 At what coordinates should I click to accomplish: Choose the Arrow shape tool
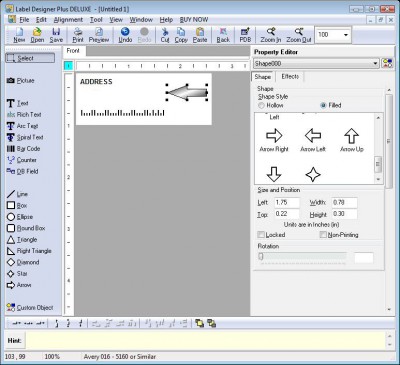(19, 285)
